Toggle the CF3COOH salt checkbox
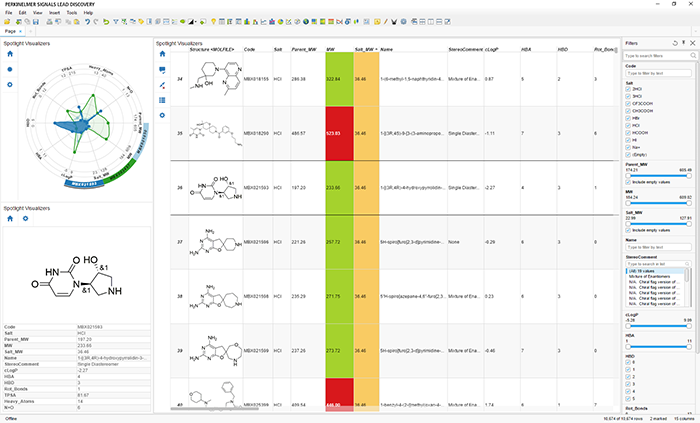700x423 pixels. [628, 104]
